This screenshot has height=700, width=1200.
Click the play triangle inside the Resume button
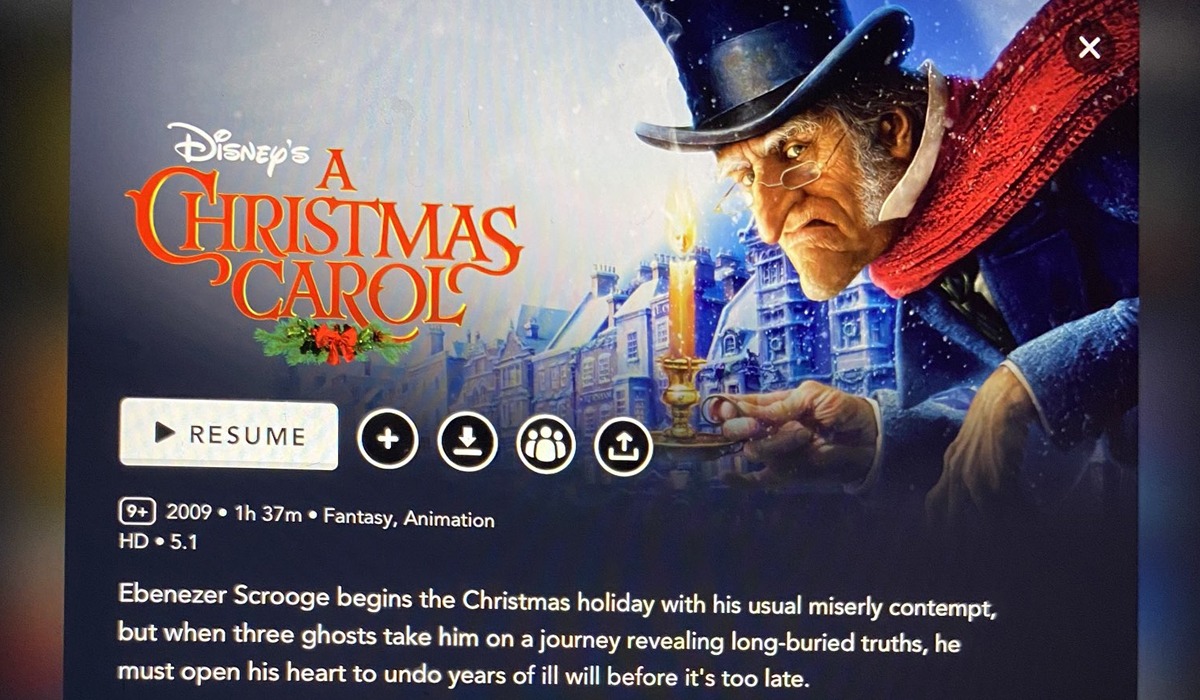click(x=166, y=433)
